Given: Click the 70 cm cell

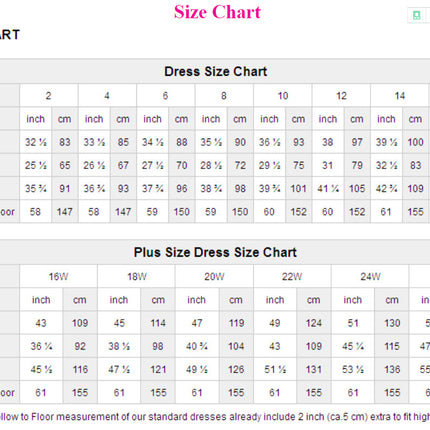Looking at the screenshot, I should pos(182,165).
